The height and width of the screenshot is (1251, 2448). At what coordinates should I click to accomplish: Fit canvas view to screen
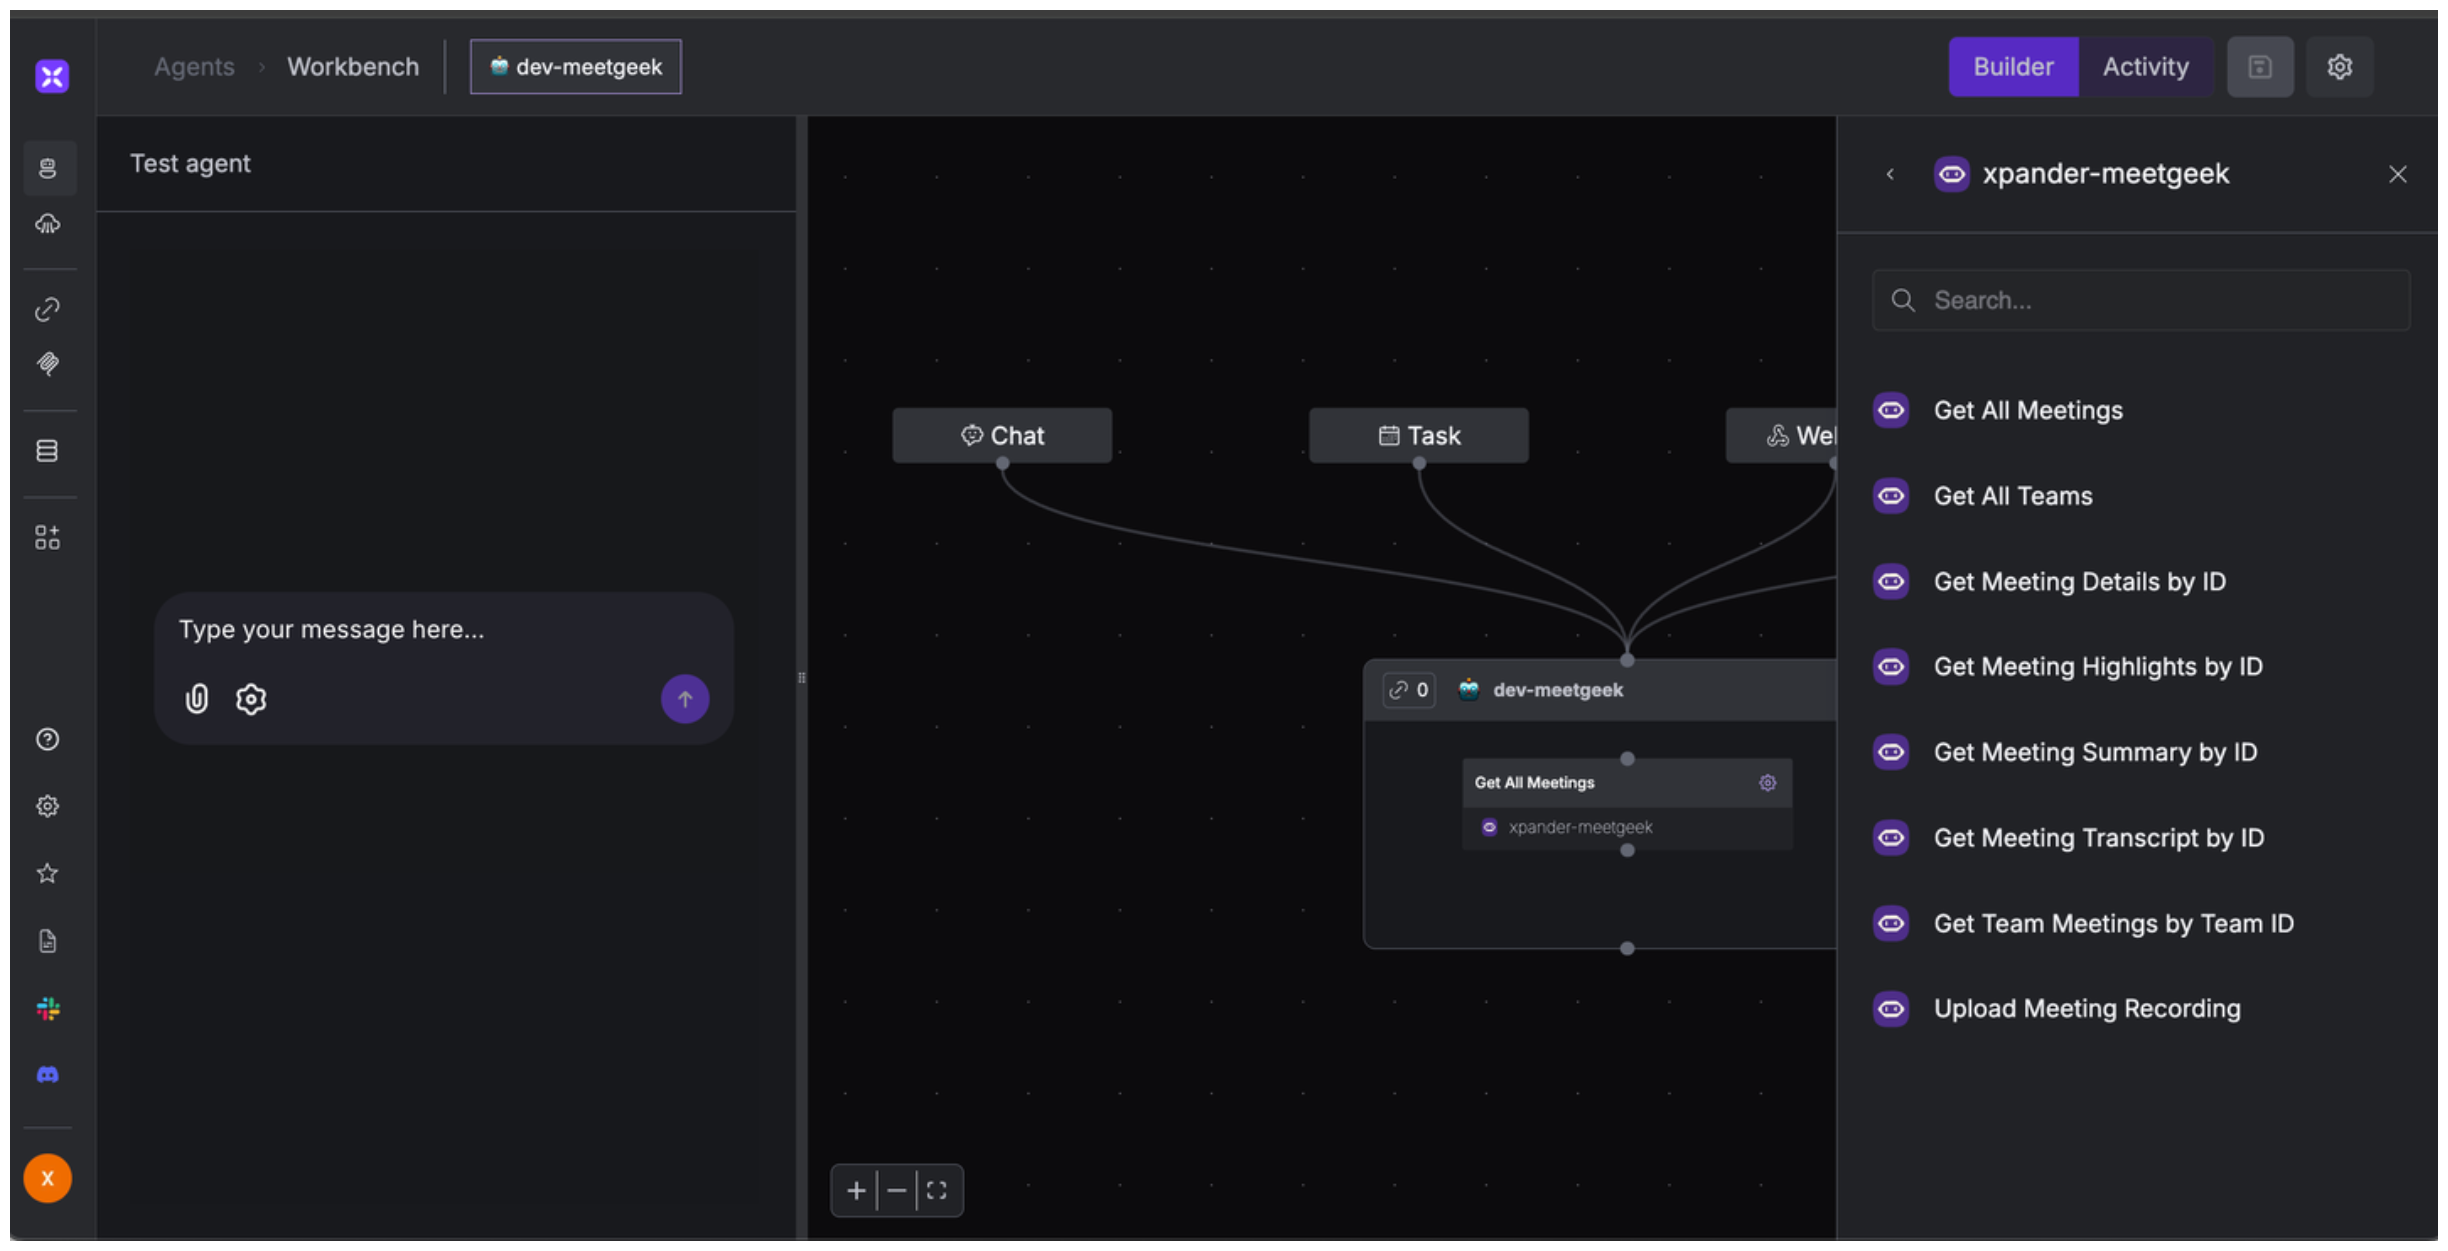point(937,1190)
